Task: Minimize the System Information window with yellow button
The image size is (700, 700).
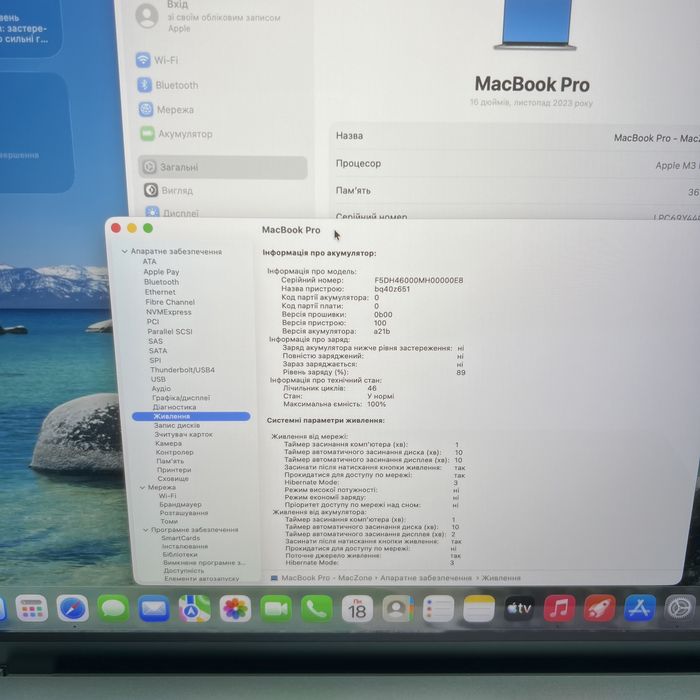Action: (132, 228)
